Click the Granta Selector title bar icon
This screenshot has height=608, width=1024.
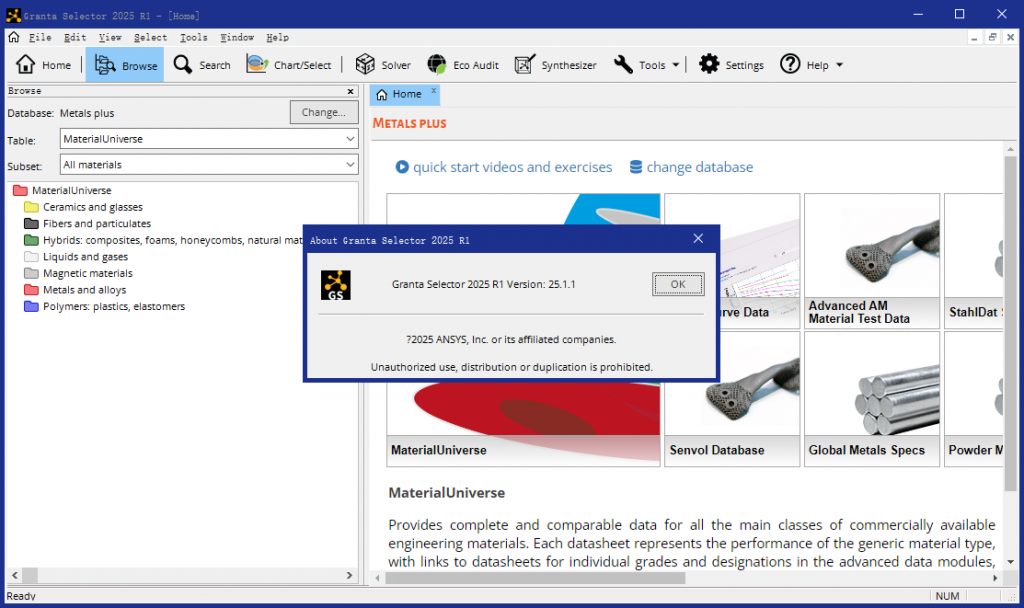(13, 14)
